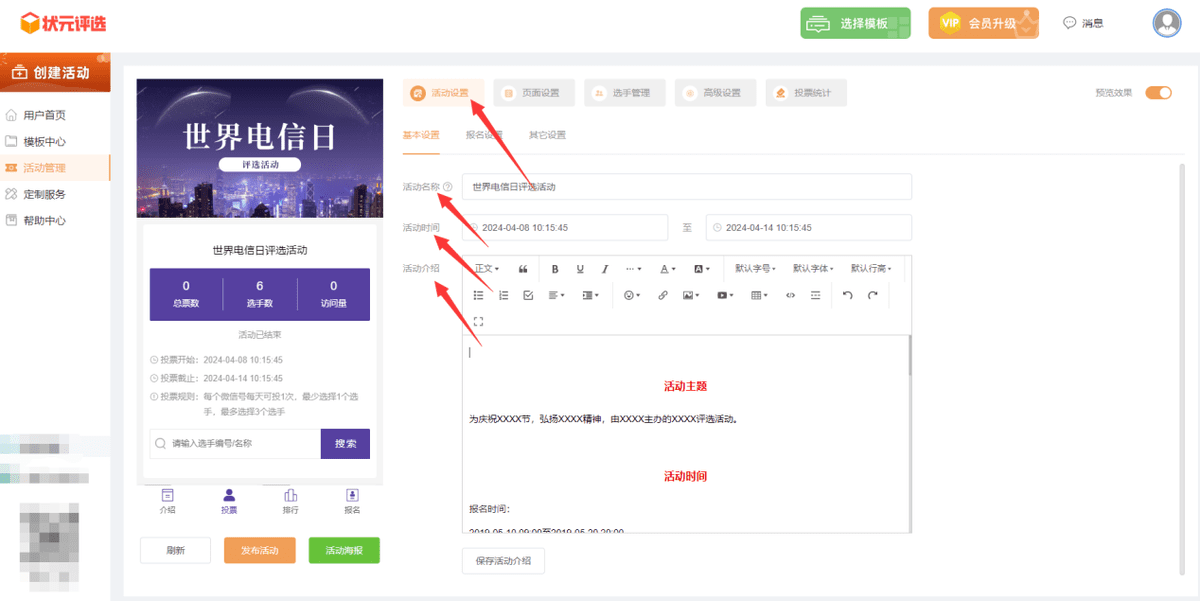Screen dimensions: 1200x601
Task: Click the orange 发布活动 publish button
Action: tap(259, 550)
